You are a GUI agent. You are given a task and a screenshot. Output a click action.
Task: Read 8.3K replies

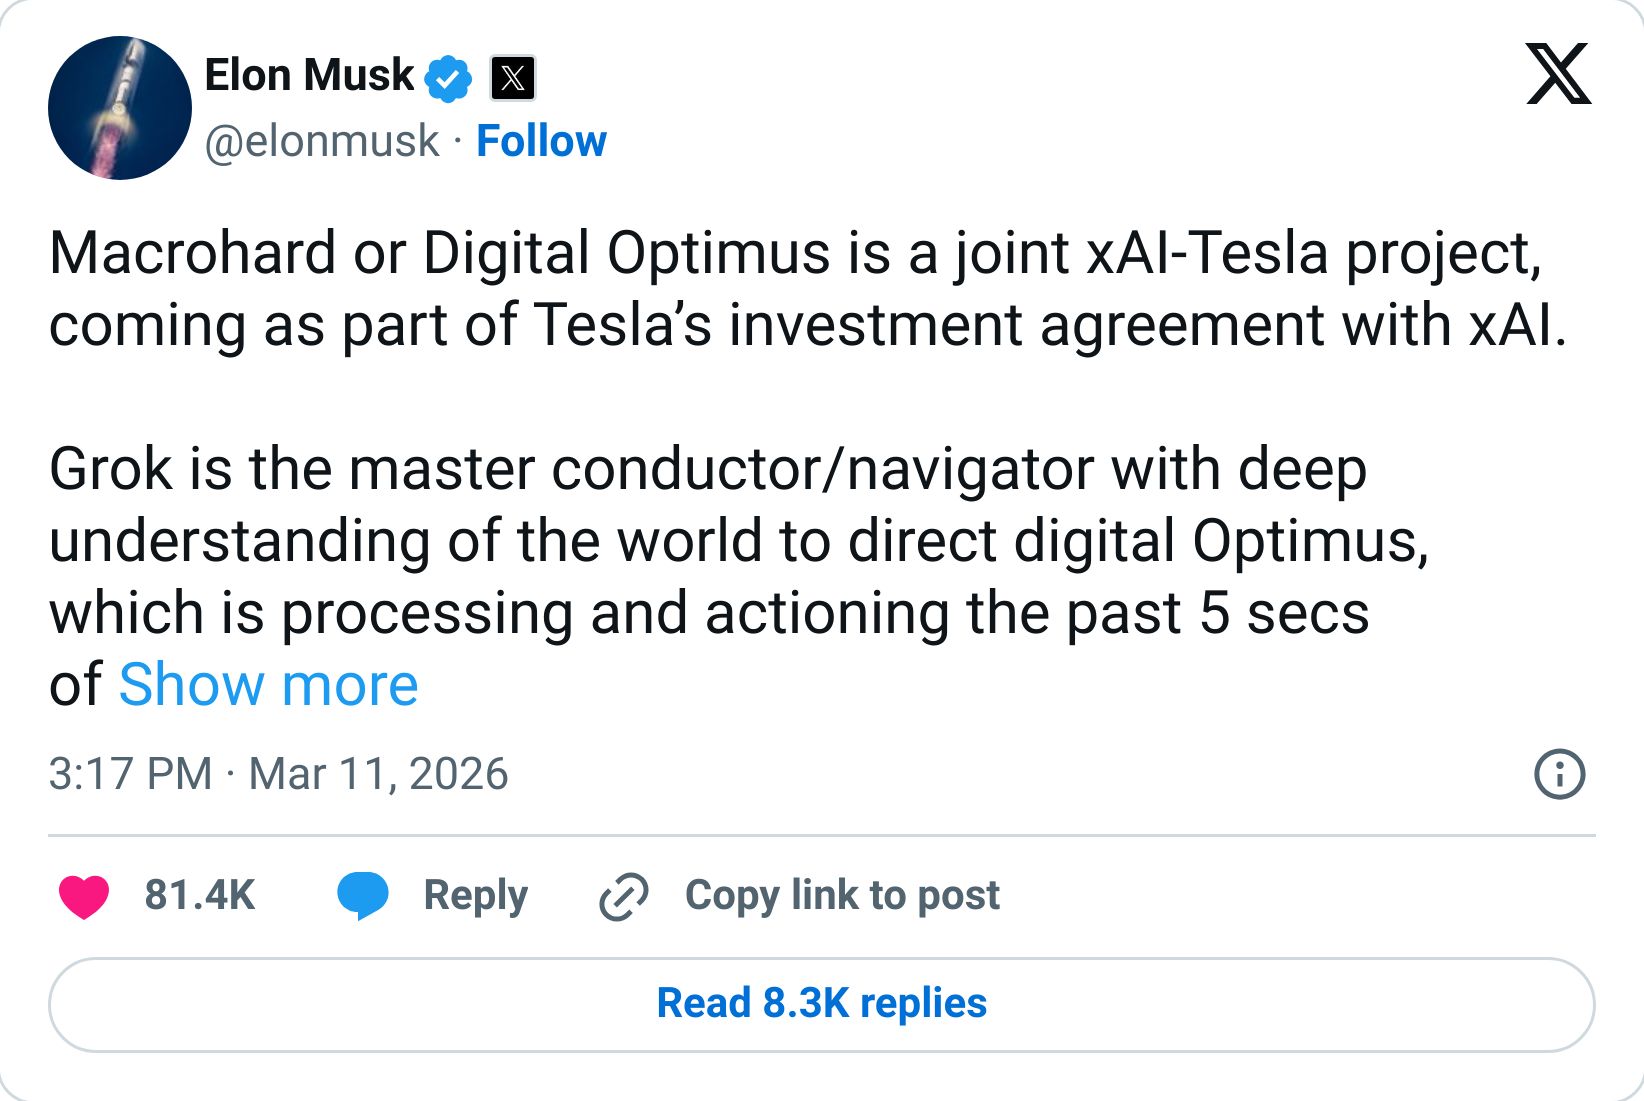tap(820, 1003)
